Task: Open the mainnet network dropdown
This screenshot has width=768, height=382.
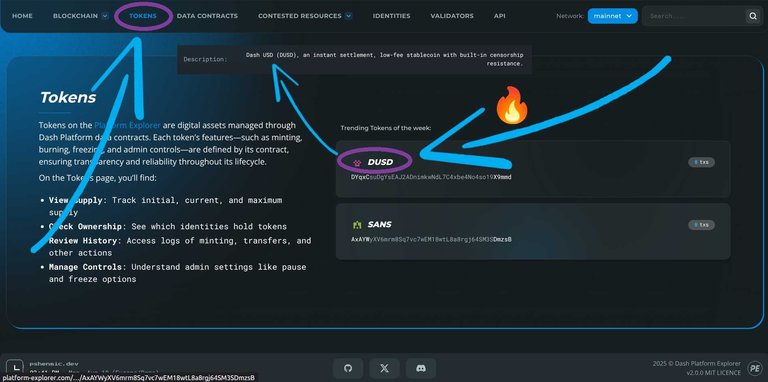Action: 613,16
